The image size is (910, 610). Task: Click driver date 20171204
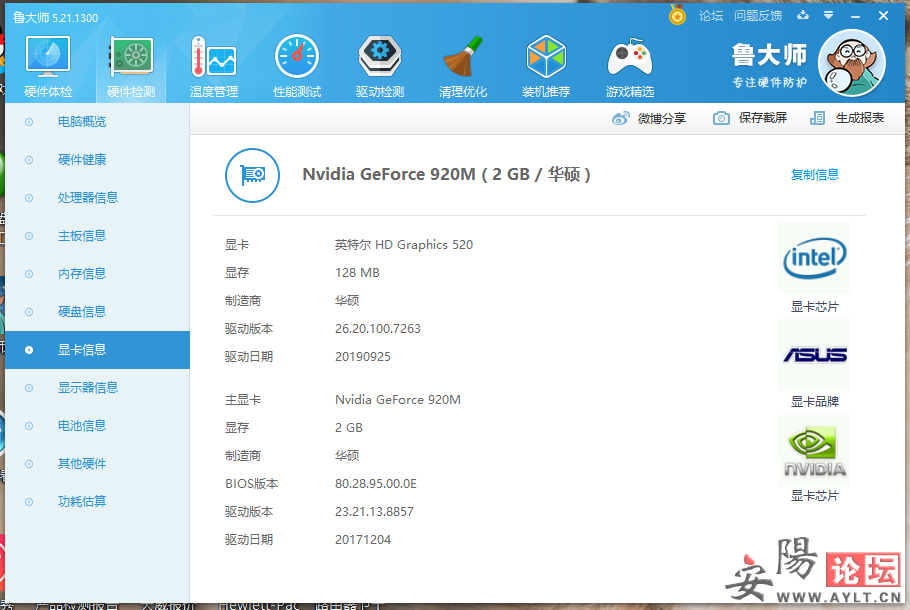363,540
